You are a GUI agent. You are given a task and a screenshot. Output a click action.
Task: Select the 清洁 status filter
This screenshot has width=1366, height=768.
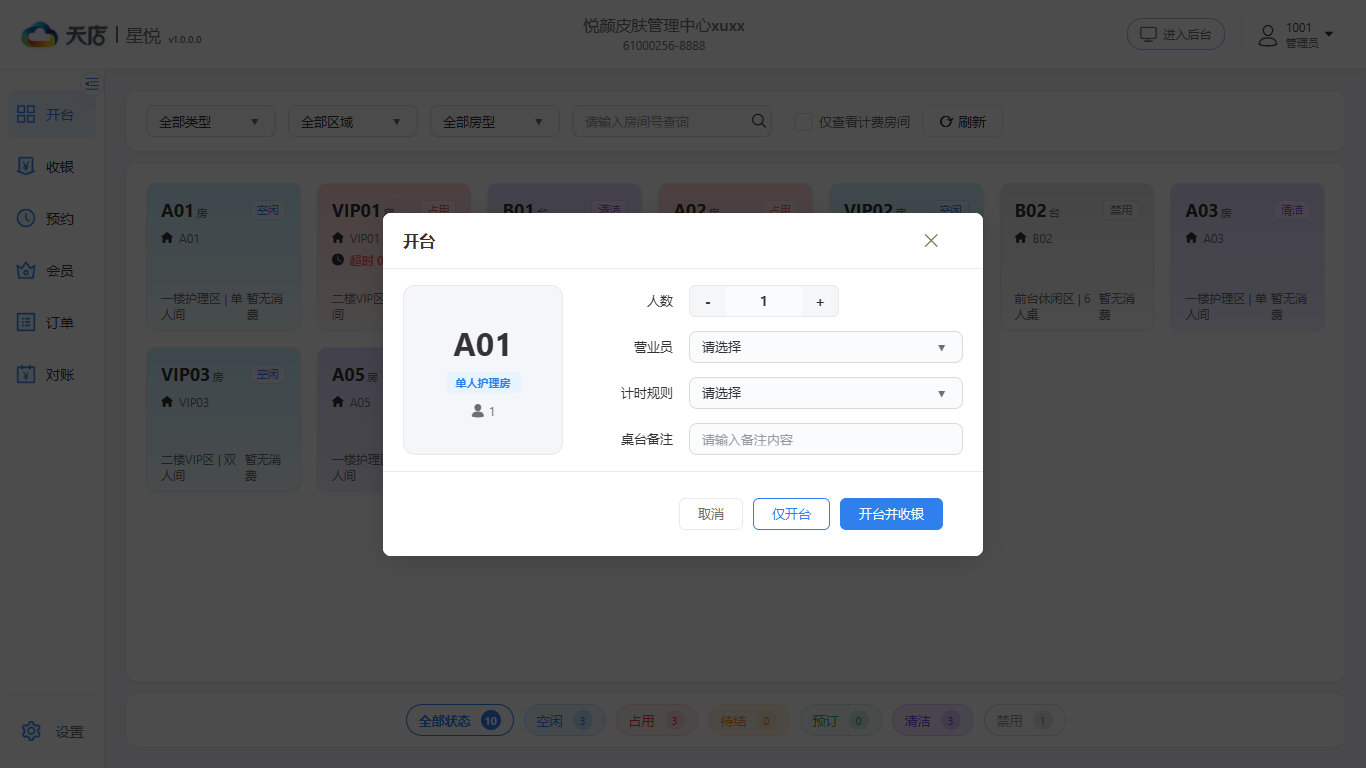pos(932,720)
